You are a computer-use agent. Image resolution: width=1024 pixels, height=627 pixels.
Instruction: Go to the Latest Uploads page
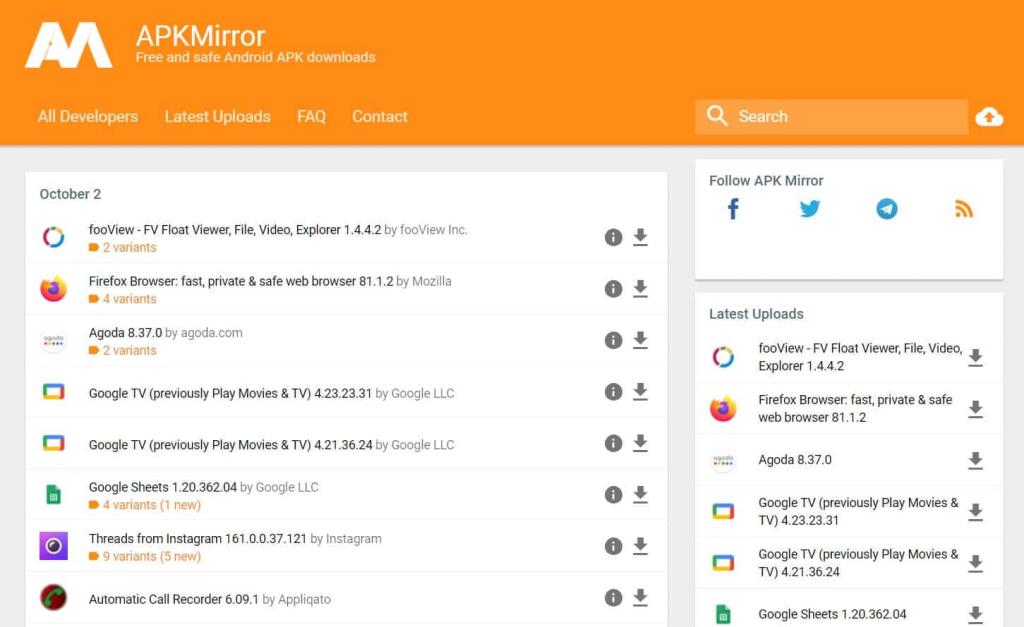point(217,117)
